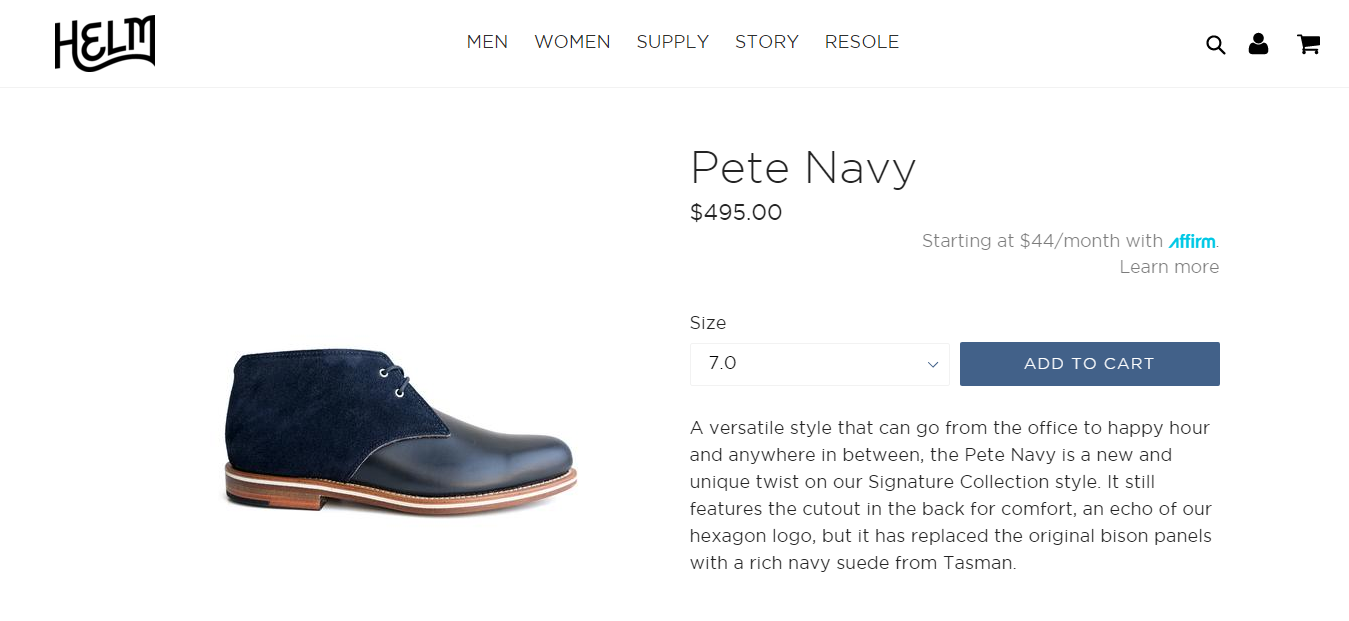Click the Pete Navy product title
The height and width of the screenshot is (621, 1349).
[x=803, y=168]
